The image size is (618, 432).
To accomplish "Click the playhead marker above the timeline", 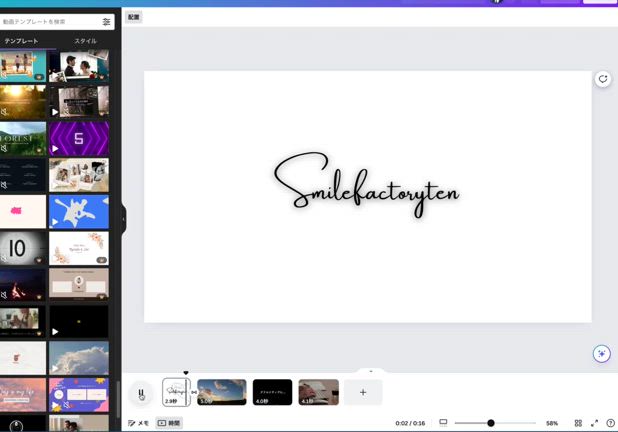I will [186, 373].
